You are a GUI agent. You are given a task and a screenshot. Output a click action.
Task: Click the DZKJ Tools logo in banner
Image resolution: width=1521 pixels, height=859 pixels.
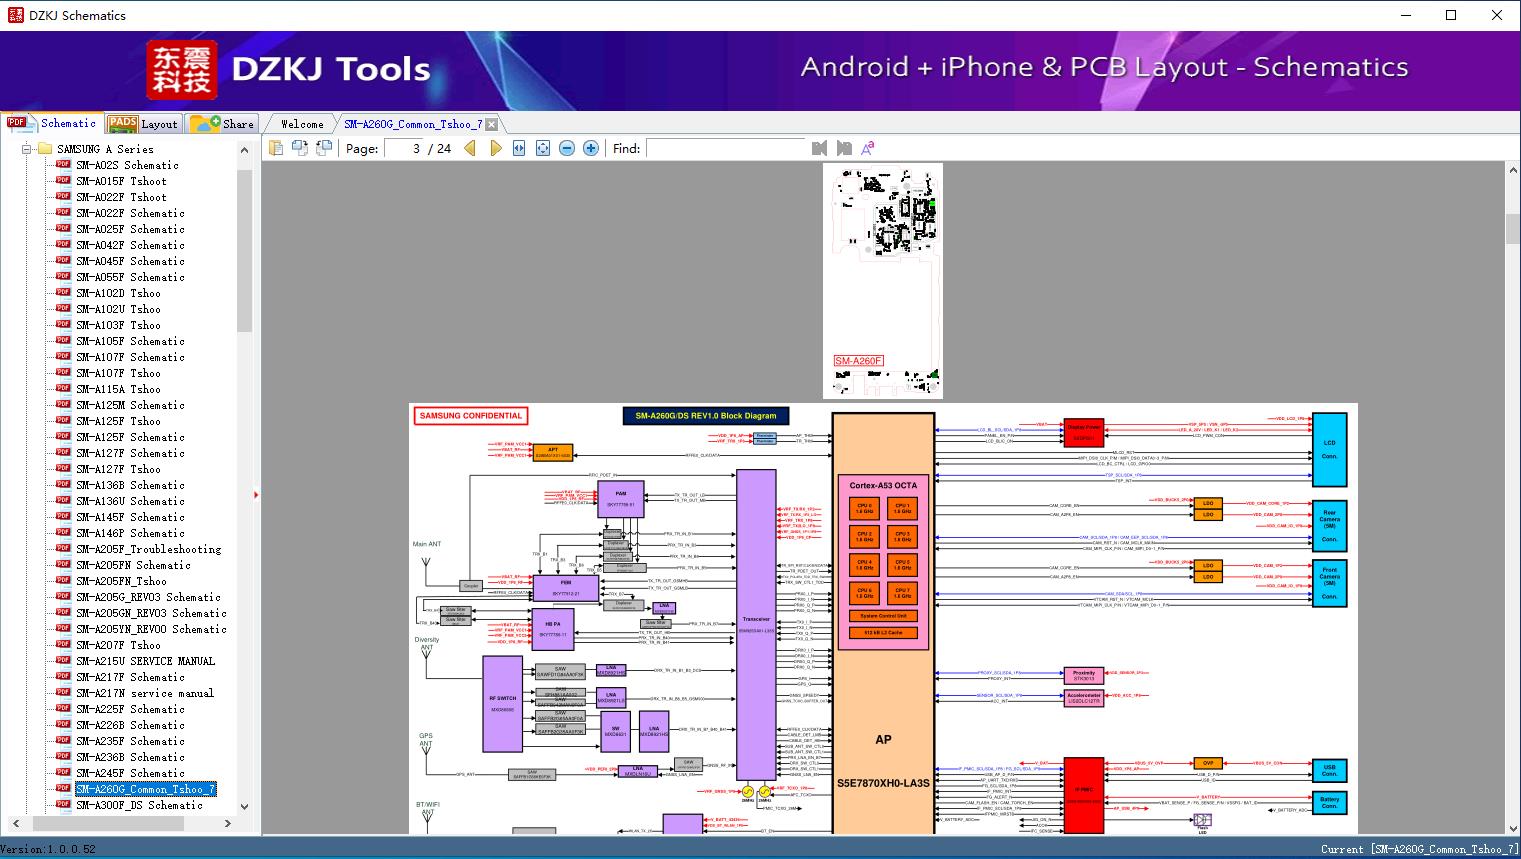(290, 70)
